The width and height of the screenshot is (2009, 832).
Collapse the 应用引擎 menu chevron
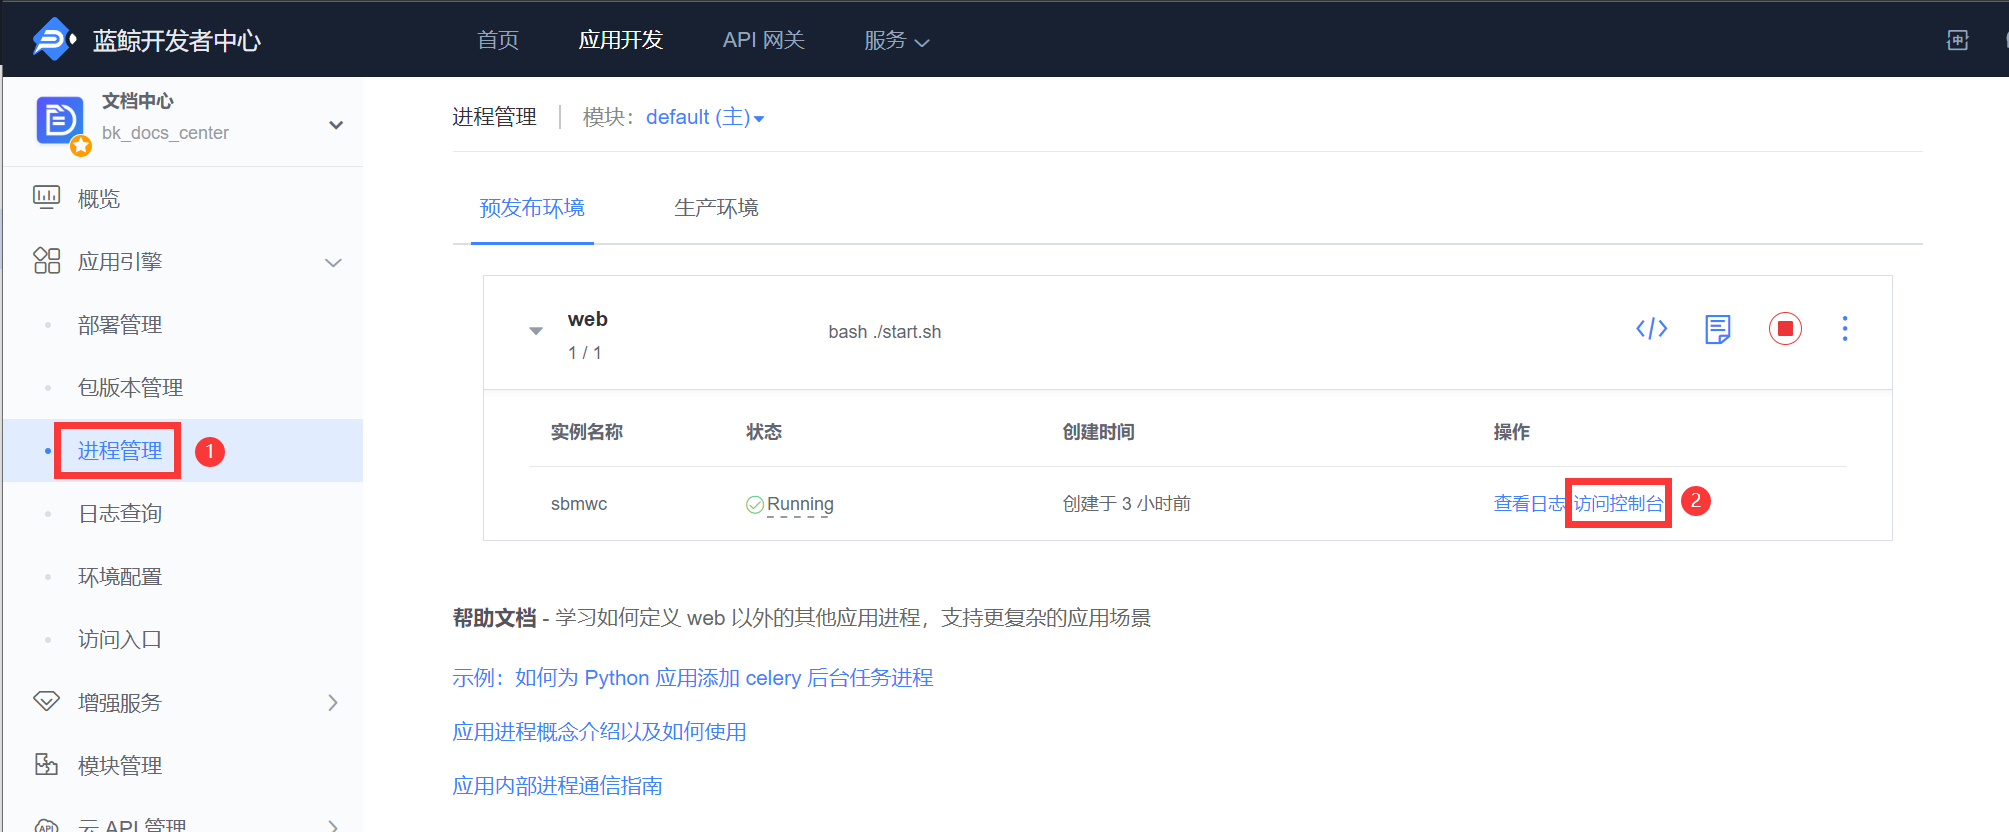[x=333, y=263]
